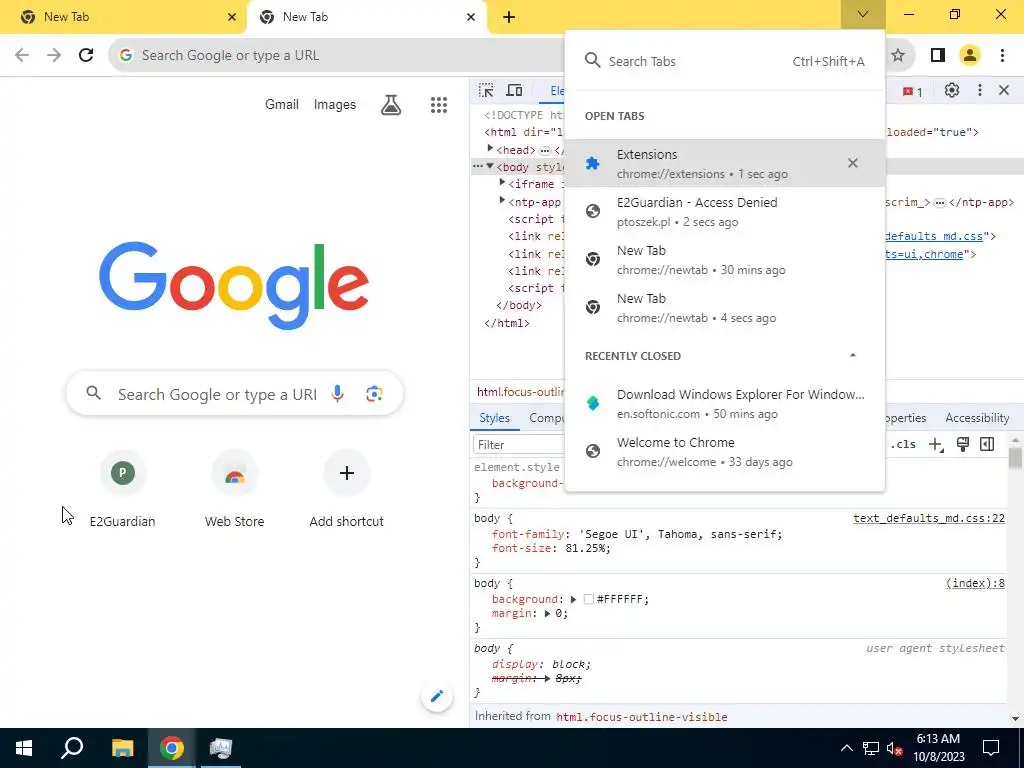Viewport: 1024px width, 768px height.
Task: Open Search Labs flask icon
Action: coord(391,104)
